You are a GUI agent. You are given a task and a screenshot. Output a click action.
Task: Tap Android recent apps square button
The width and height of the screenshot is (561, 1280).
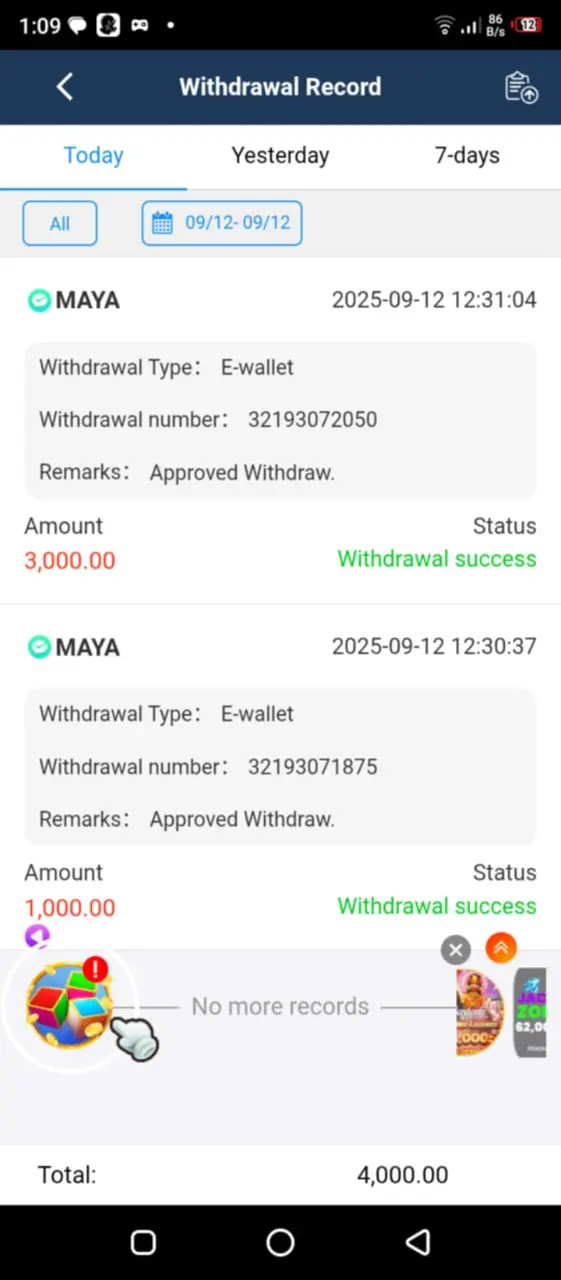[x=143, y=1242]
